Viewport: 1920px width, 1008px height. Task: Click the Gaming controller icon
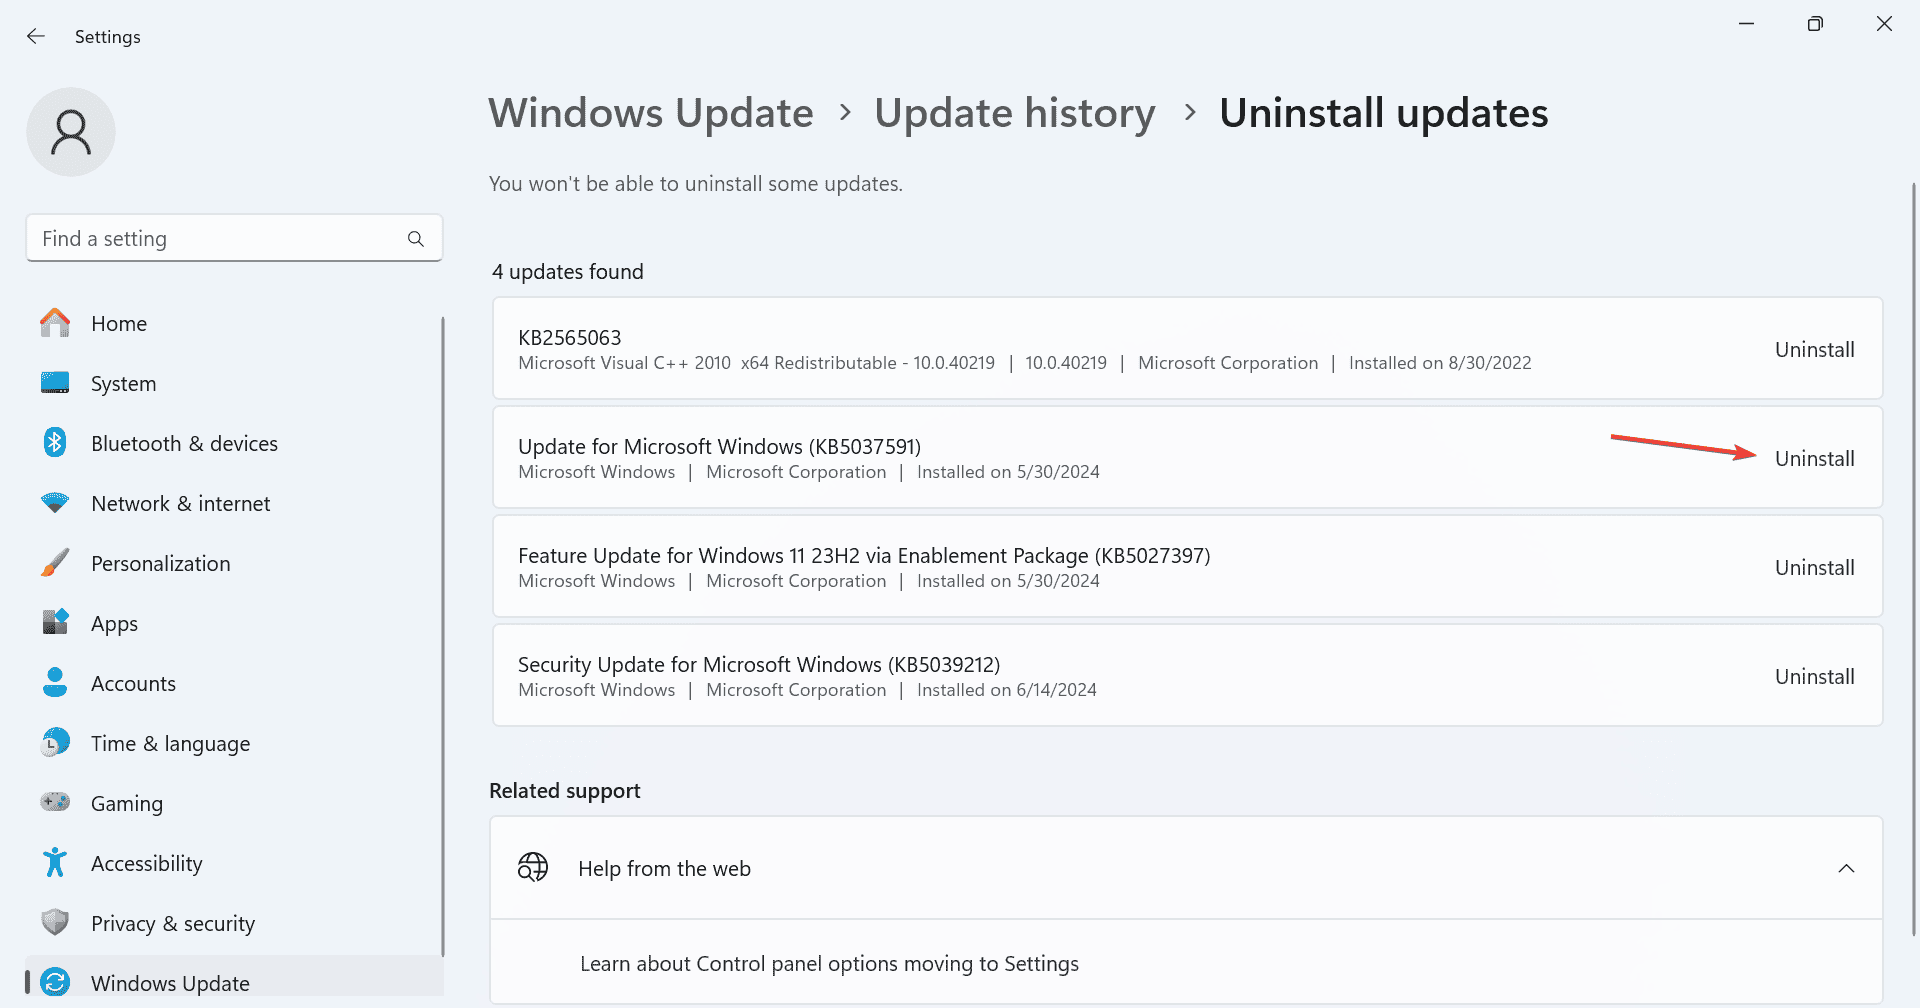point(55,803)
